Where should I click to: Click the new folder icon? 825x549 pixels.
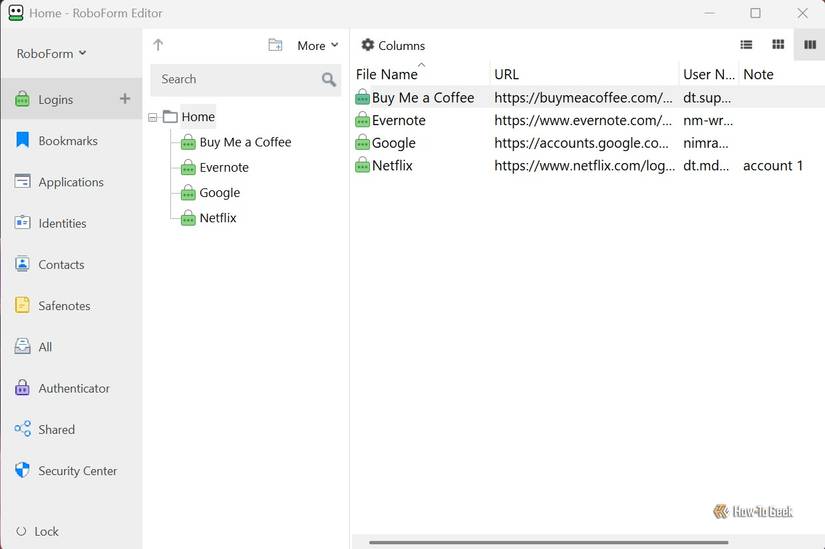(x=275, y=45)
